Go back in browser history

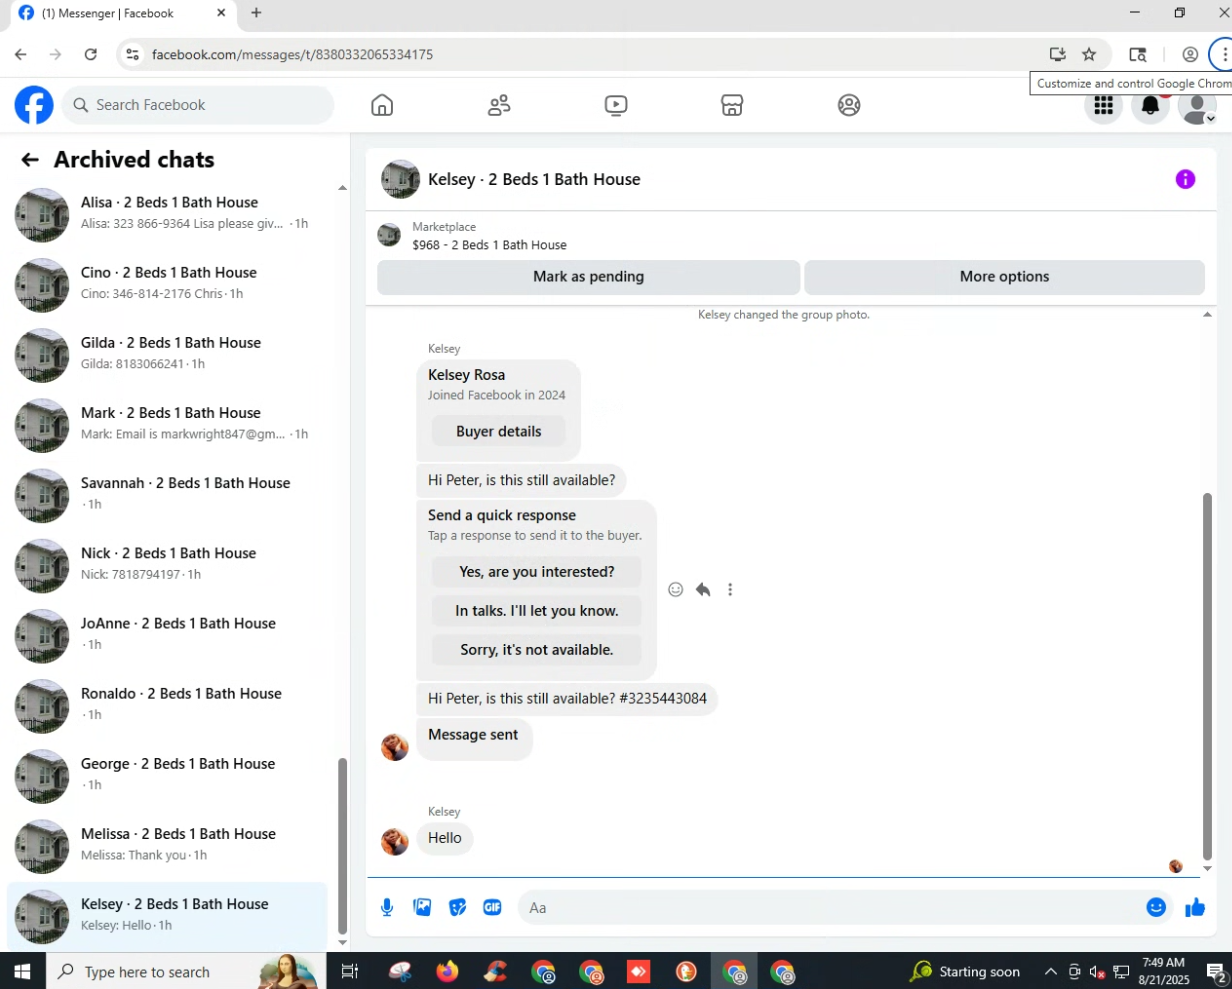click(x=21, y=55)
